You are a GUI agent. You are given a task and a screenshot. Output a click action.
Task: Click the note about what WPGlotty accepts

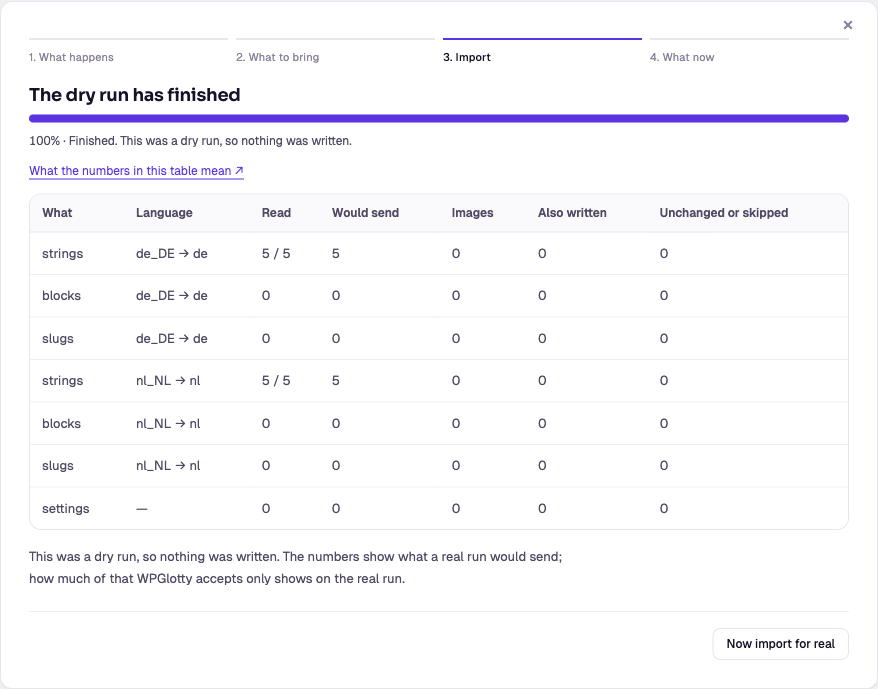296,567
